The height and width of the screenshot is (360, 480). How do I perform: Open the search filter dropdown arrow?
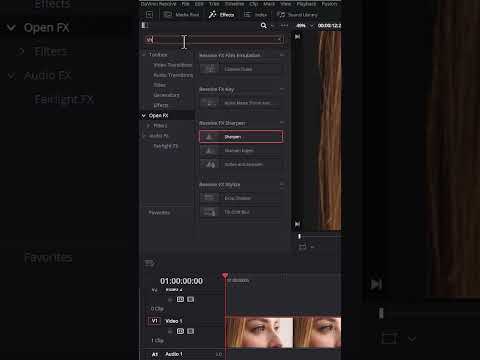pyautogui.click(x=272, y=26)
